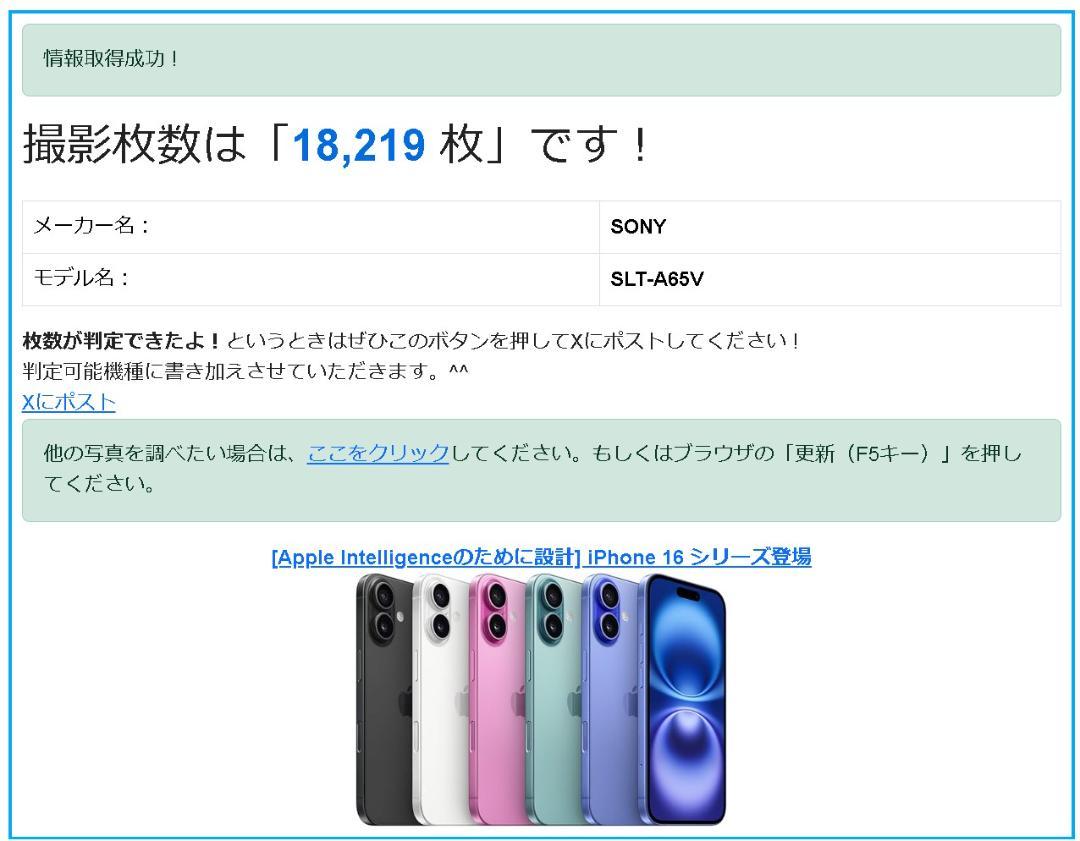Viewport: 1080px width, 841px height.
Task: Click the pink iPhone's camera lens
Action: click(x=496, y=596)
